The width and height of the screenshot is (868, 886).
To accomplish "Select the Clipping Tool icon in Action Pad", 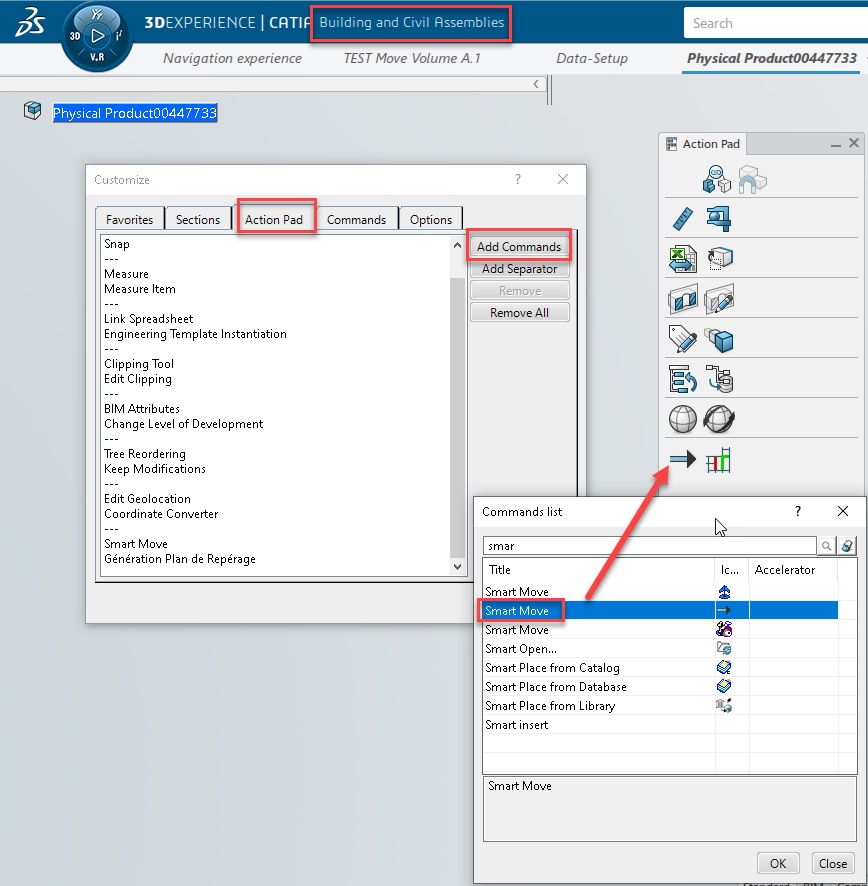I will tap(683, 299).
